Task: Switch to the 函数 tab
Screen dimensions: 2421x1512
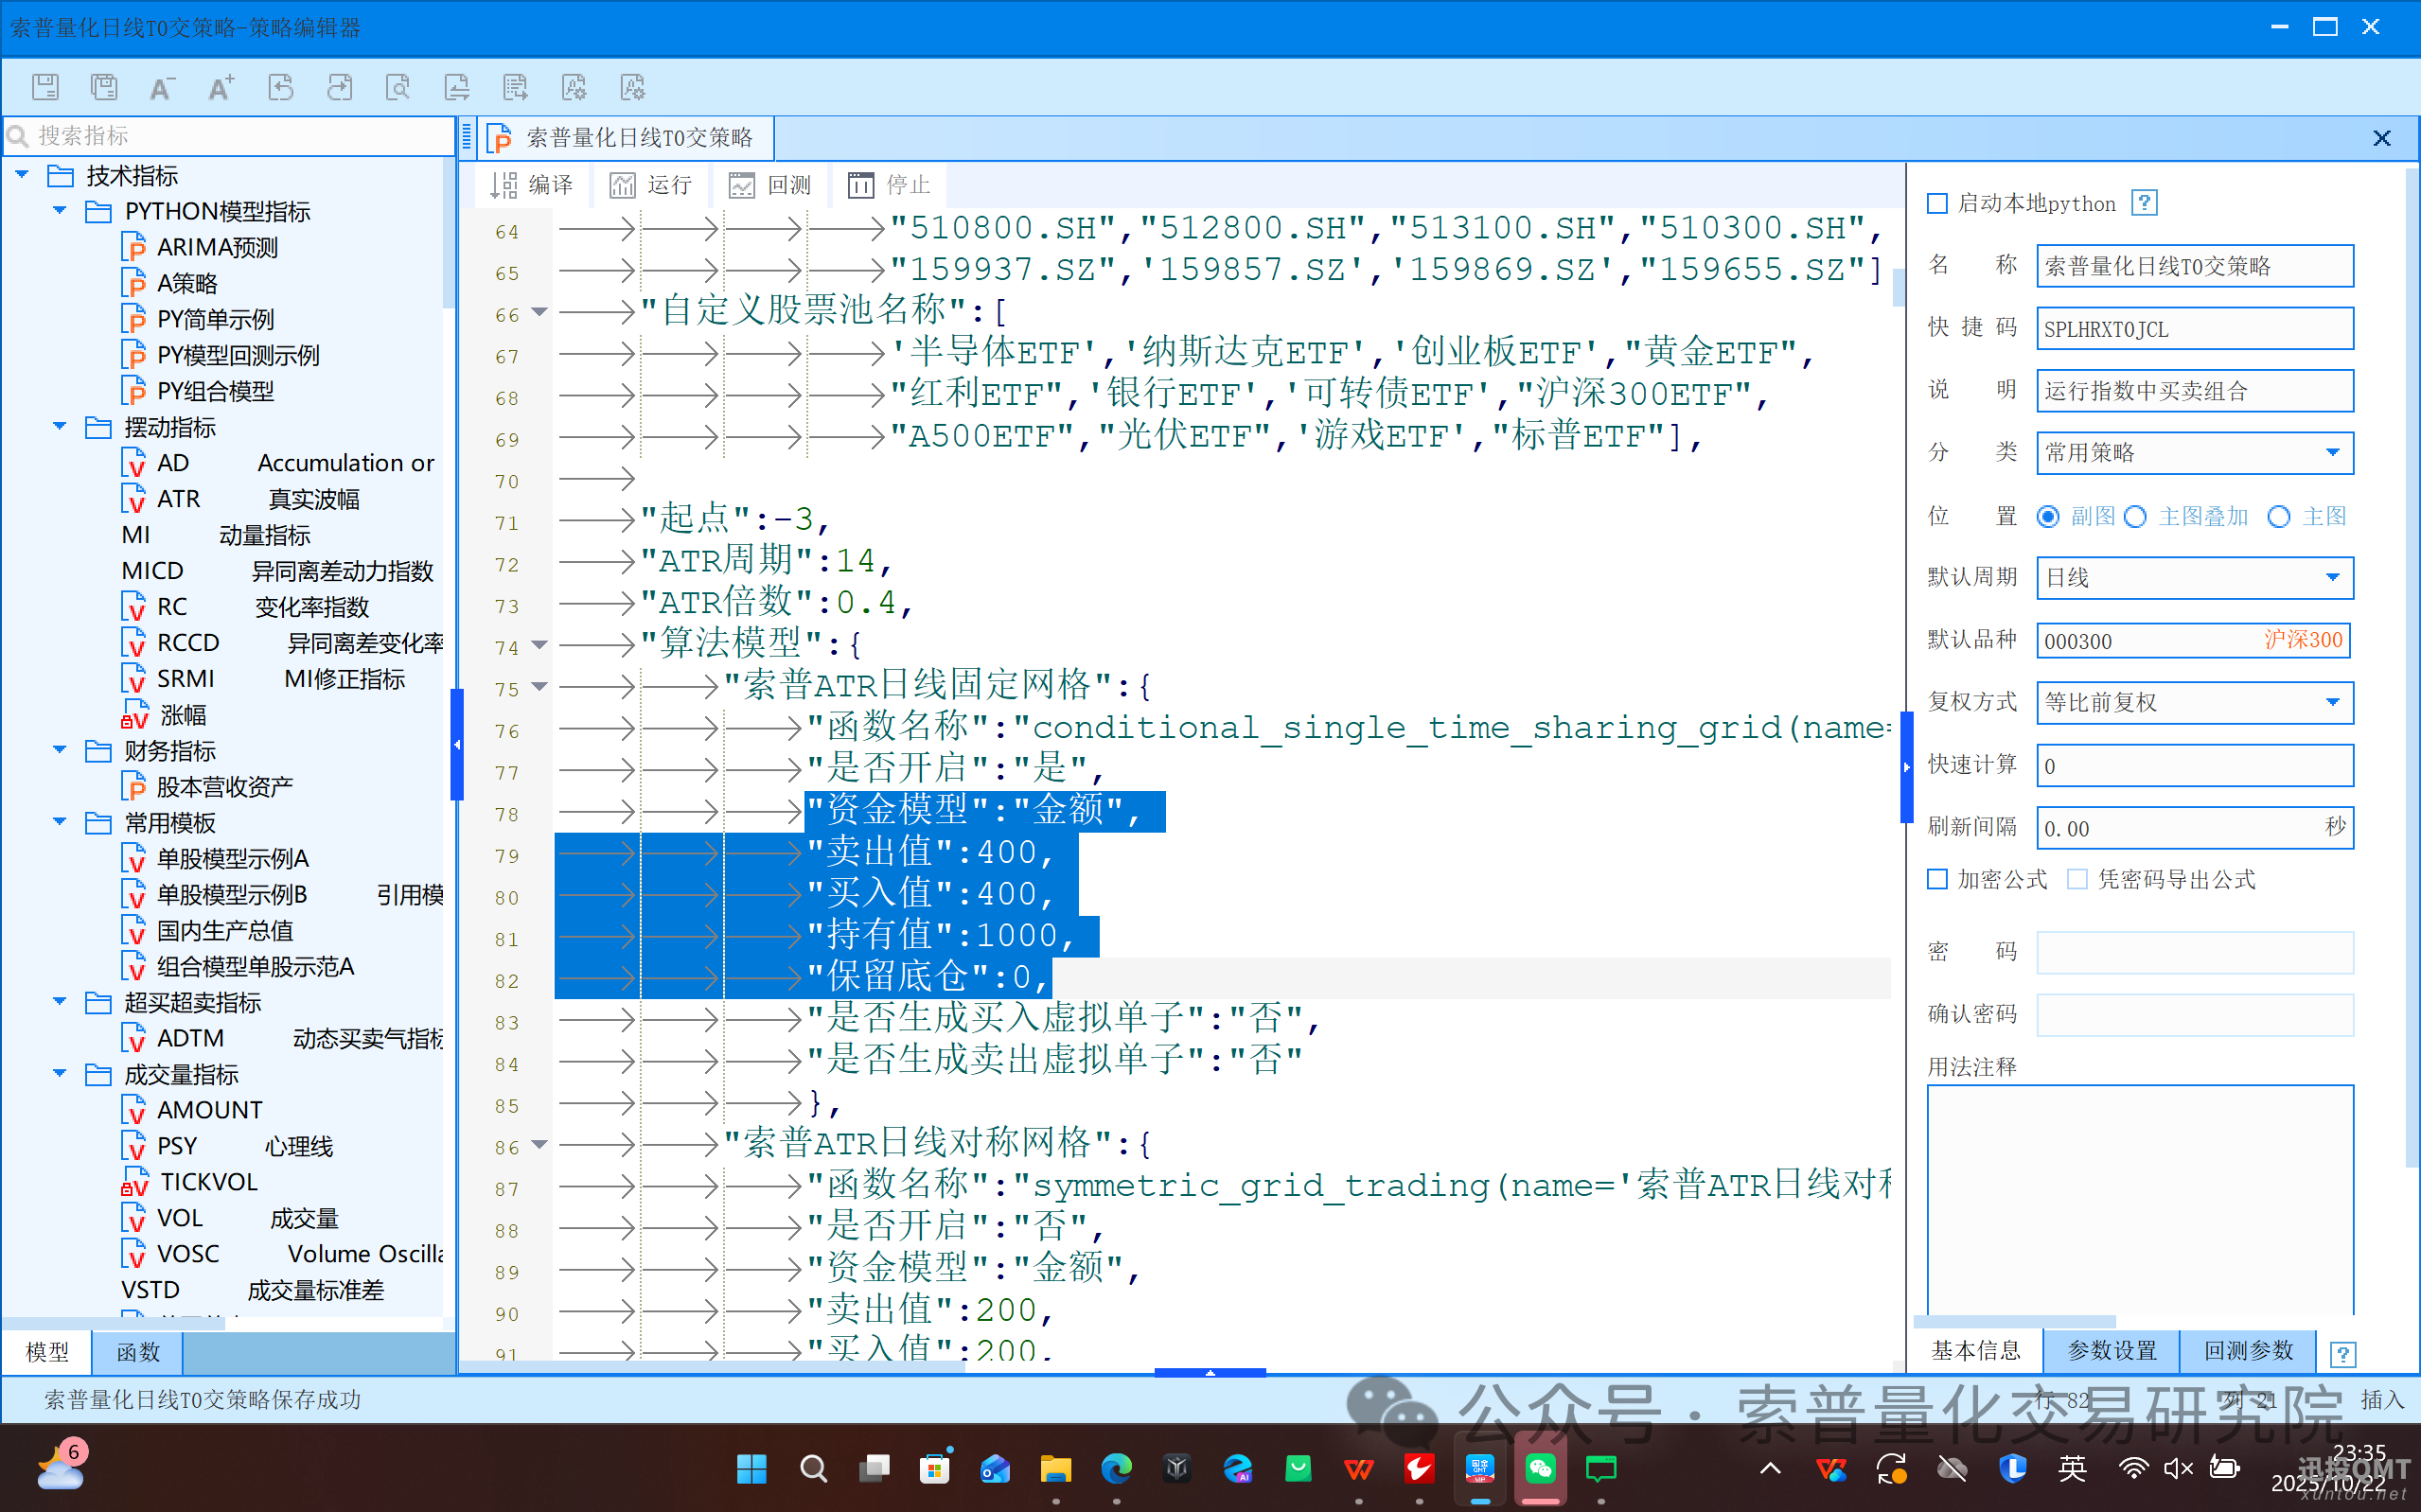Action: (x=137, y=1352)
